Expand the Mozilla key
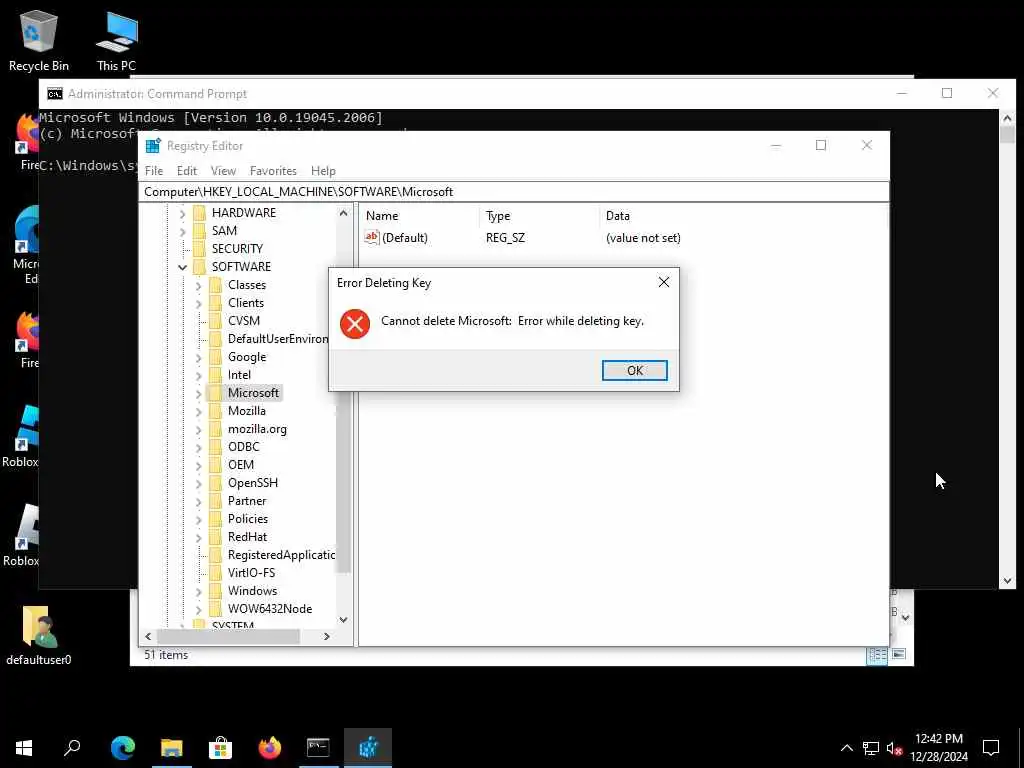Image resolution: width=1024 pixels, height=768 pixels. (x=199, y=411)
